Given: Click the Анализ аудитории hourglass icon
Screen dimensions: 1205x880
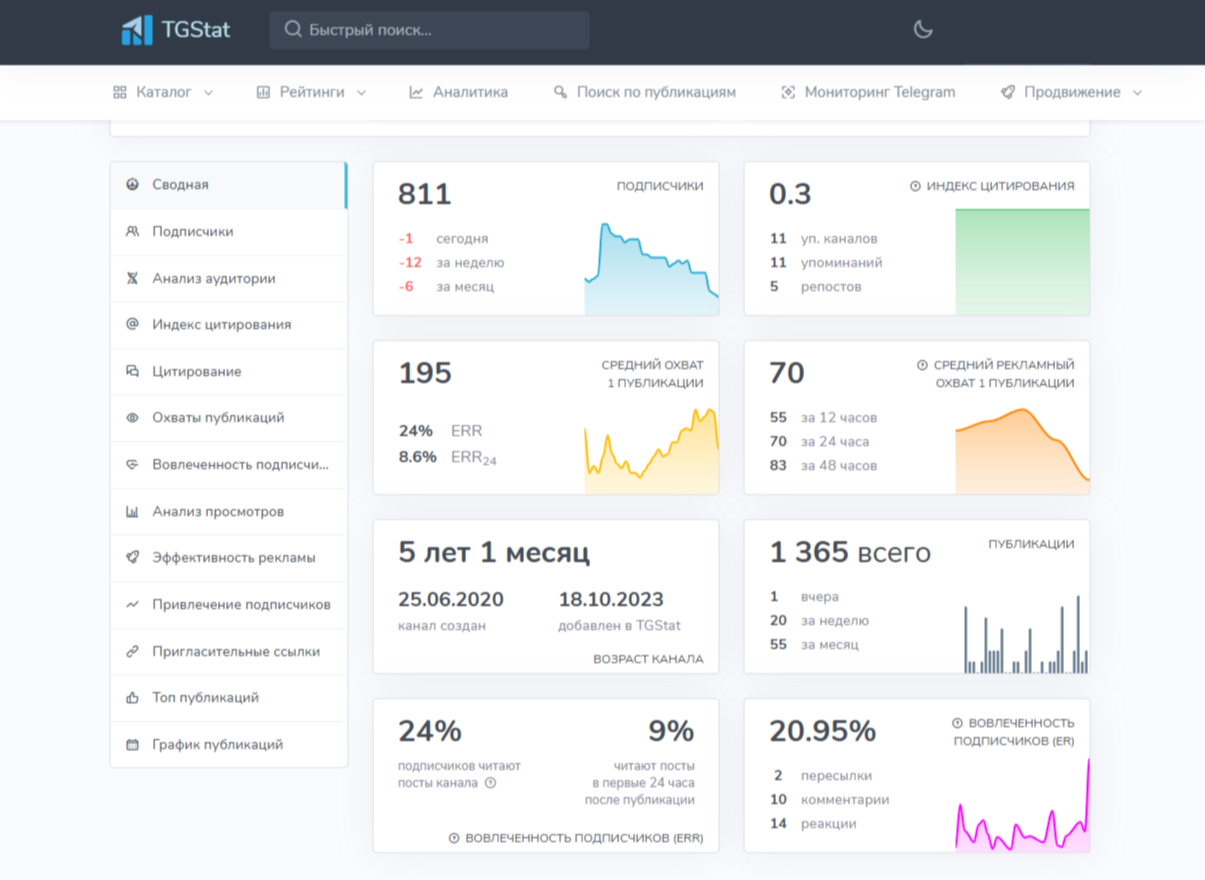Looking at the screenshot, I should pyautogui.click(x=132, y=279).
